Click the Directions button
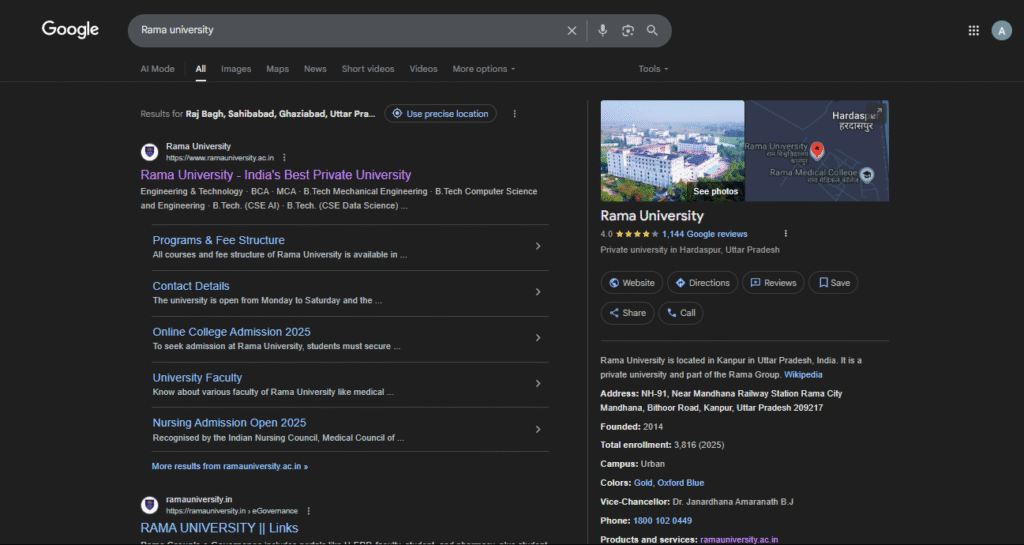 (x=702, y=283)
